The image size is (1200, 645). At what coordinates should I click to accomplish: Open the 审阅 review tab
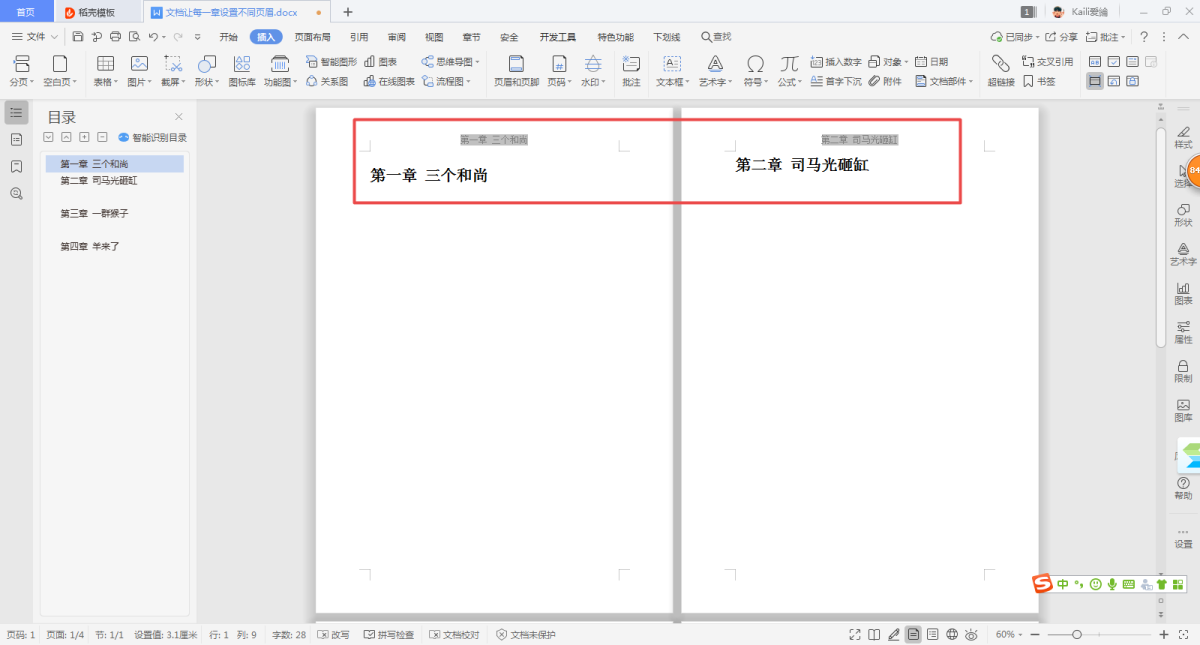(397, 37)
